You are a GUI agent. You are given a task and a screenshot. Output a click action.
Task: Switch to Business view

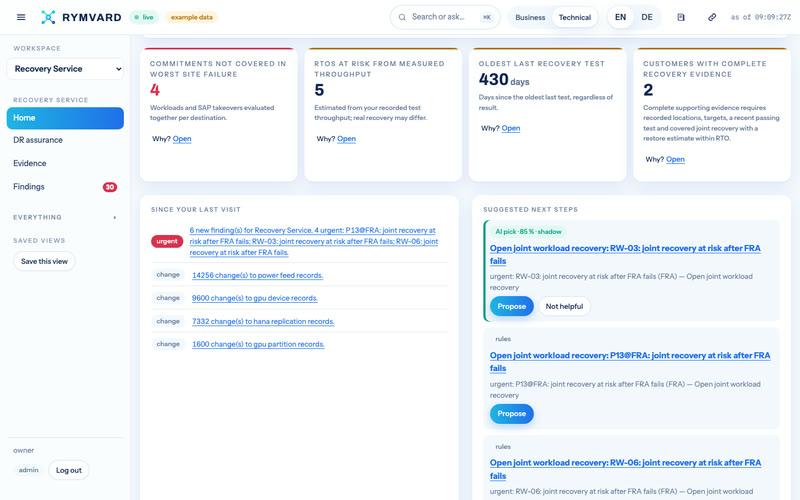click(x=530, y=17)
